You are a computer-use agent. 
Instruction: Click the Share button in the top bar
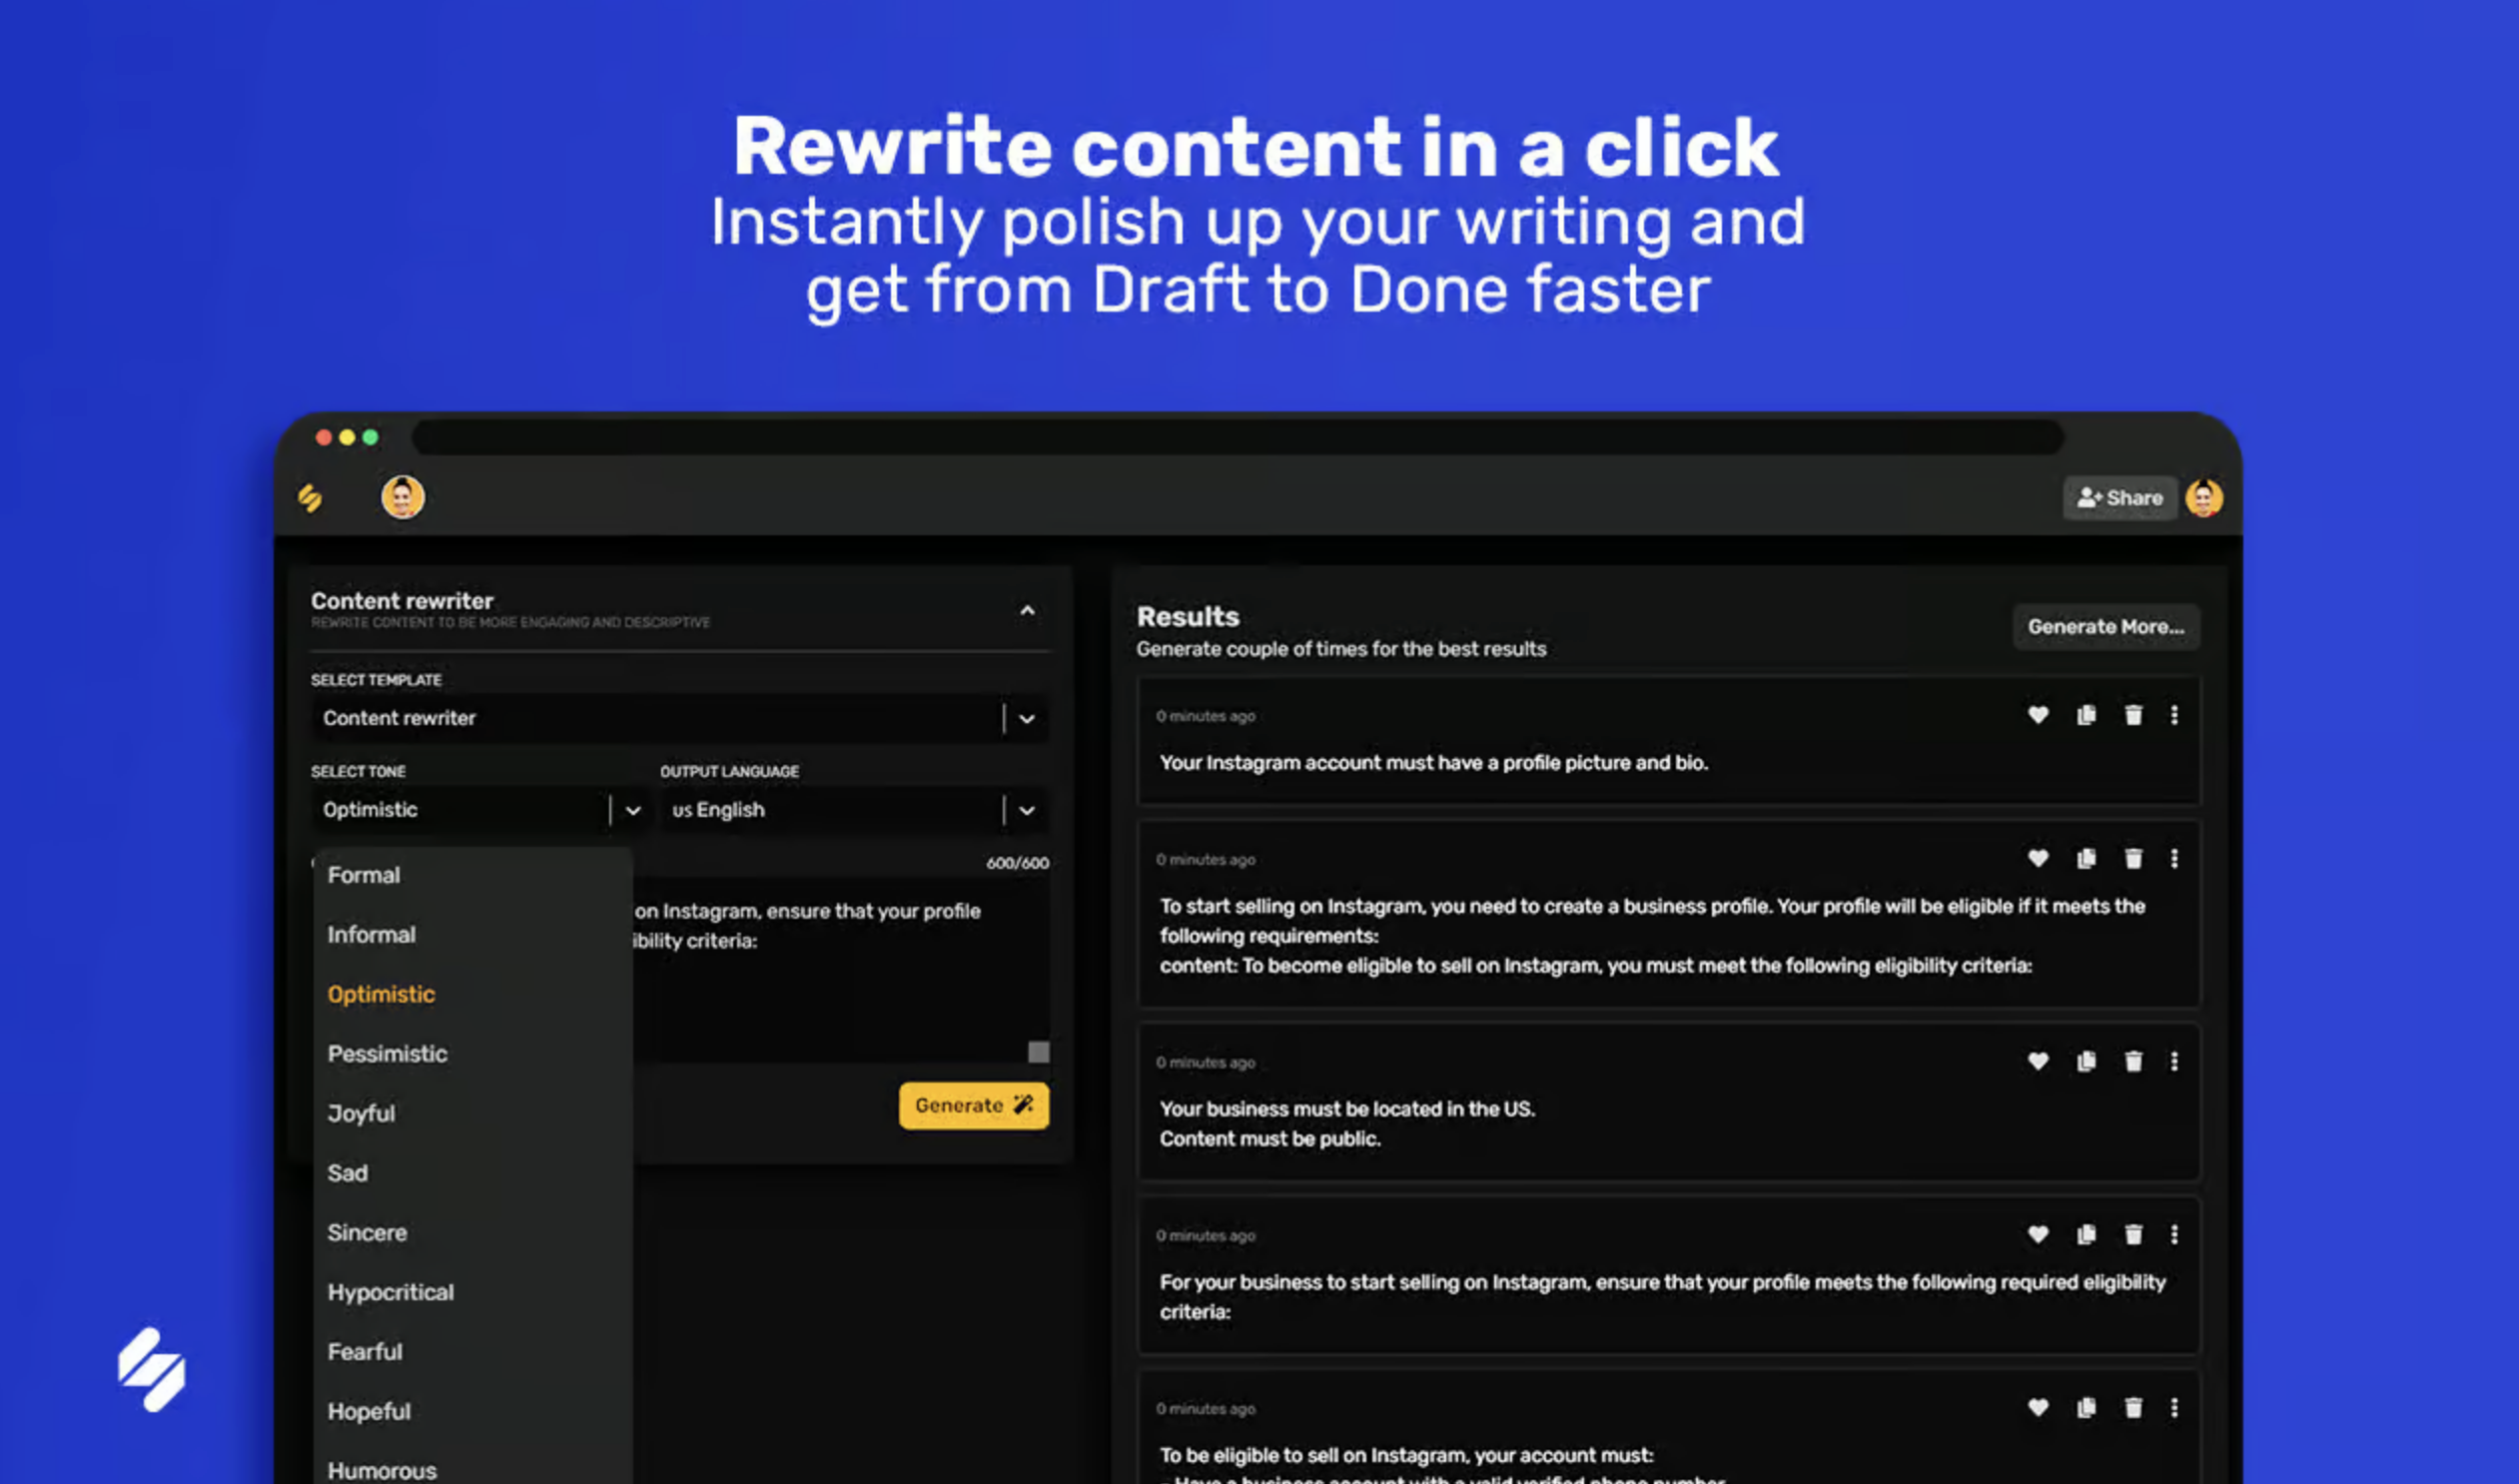2119,497
